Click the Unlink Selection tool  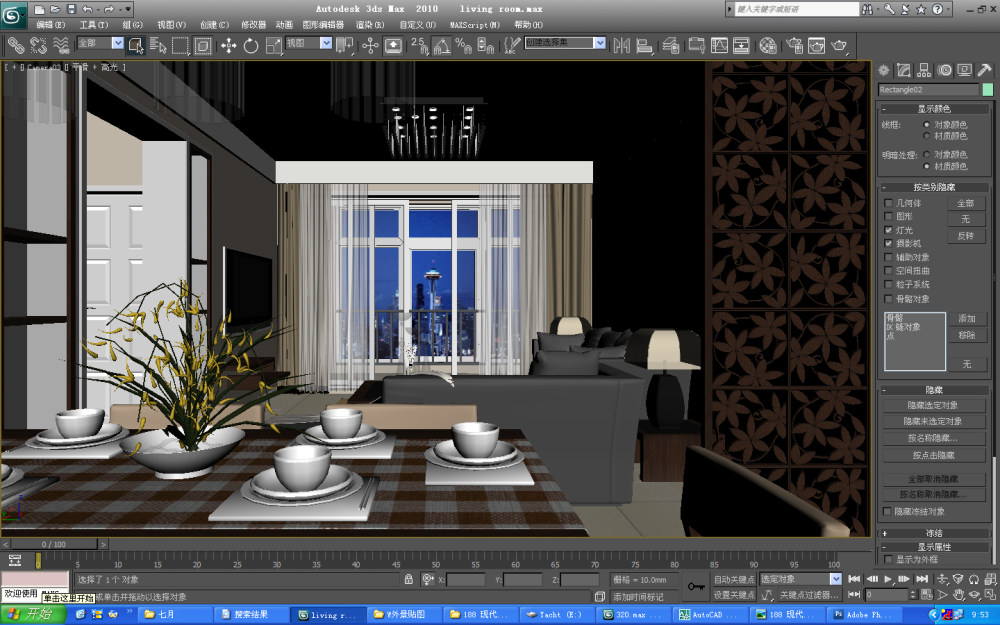tap(38, 45)
